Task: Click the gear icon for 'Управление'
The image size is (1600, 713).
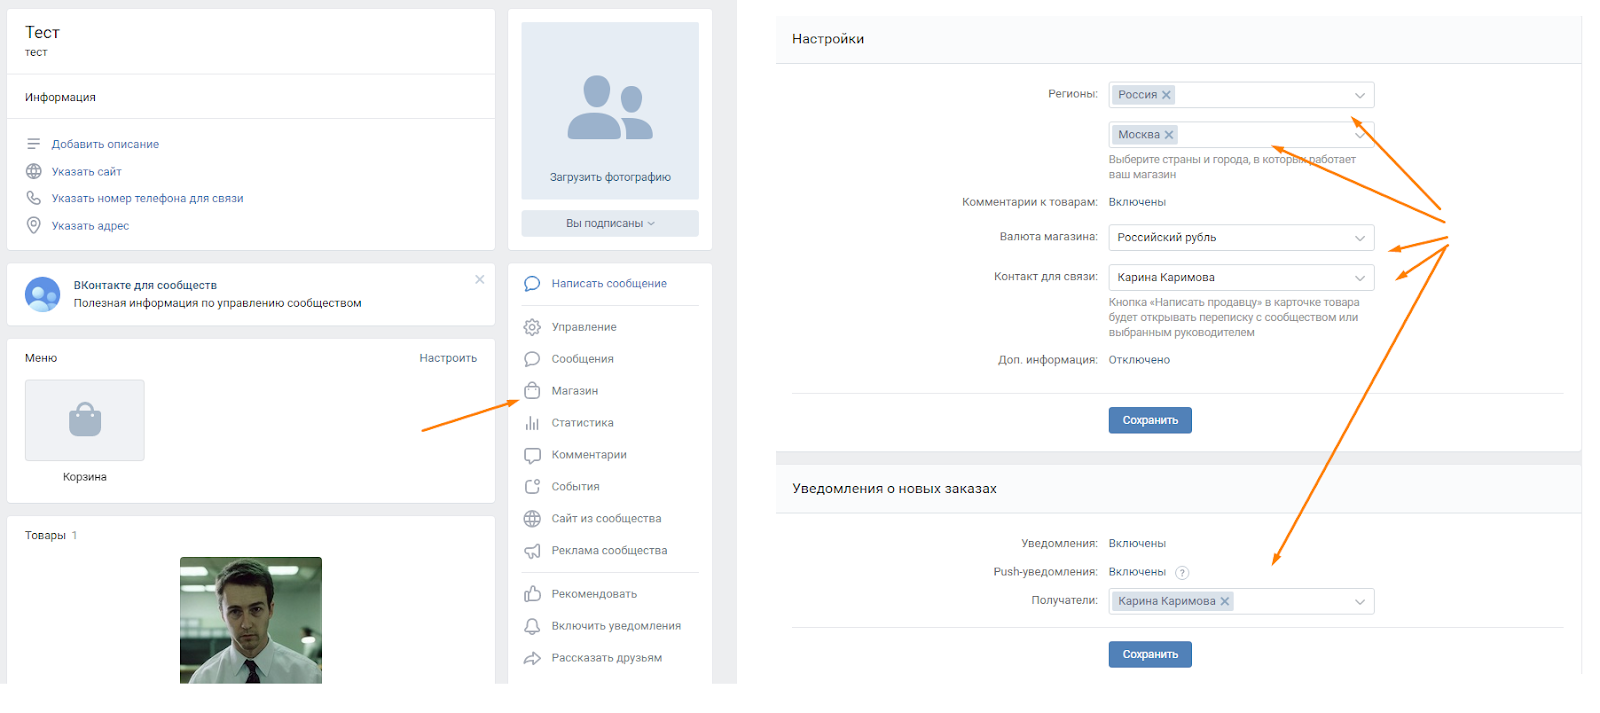Action: point(532,327)
